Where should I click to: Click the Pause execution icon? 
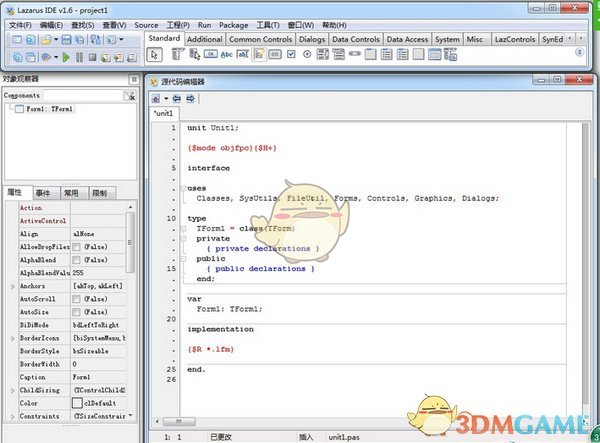click(79, 57)
